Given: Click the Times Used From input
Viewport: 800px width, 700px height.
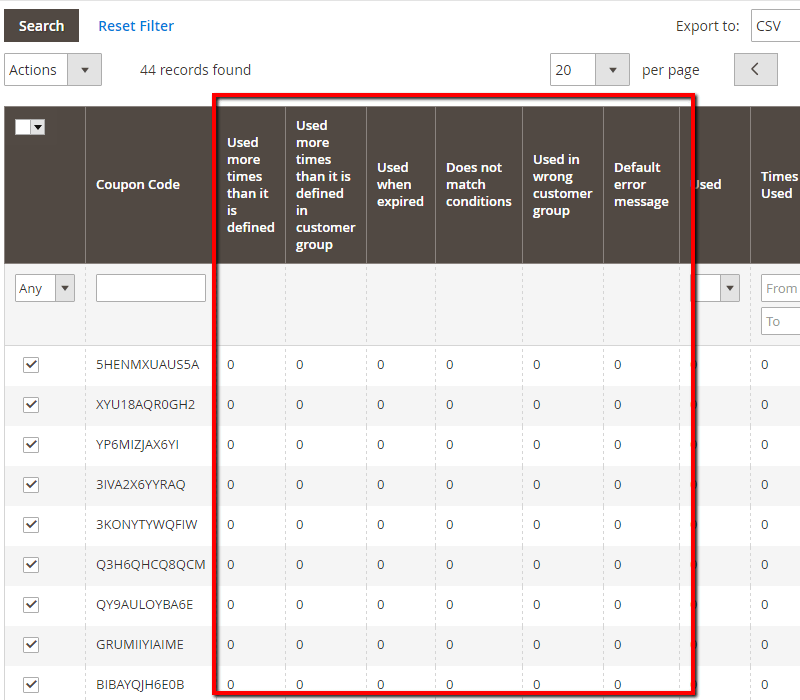Looking at the screenshot, I should (781, 288).
